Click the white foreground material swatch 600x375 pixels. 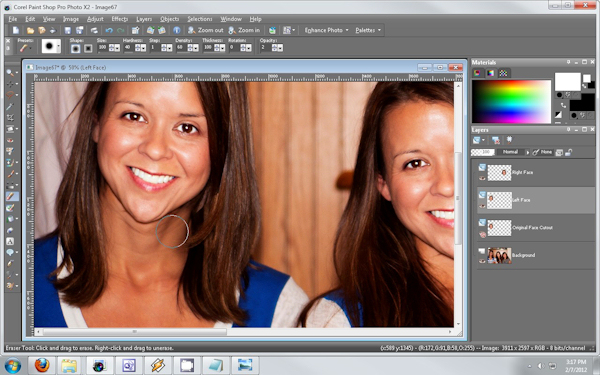(567, 82)
